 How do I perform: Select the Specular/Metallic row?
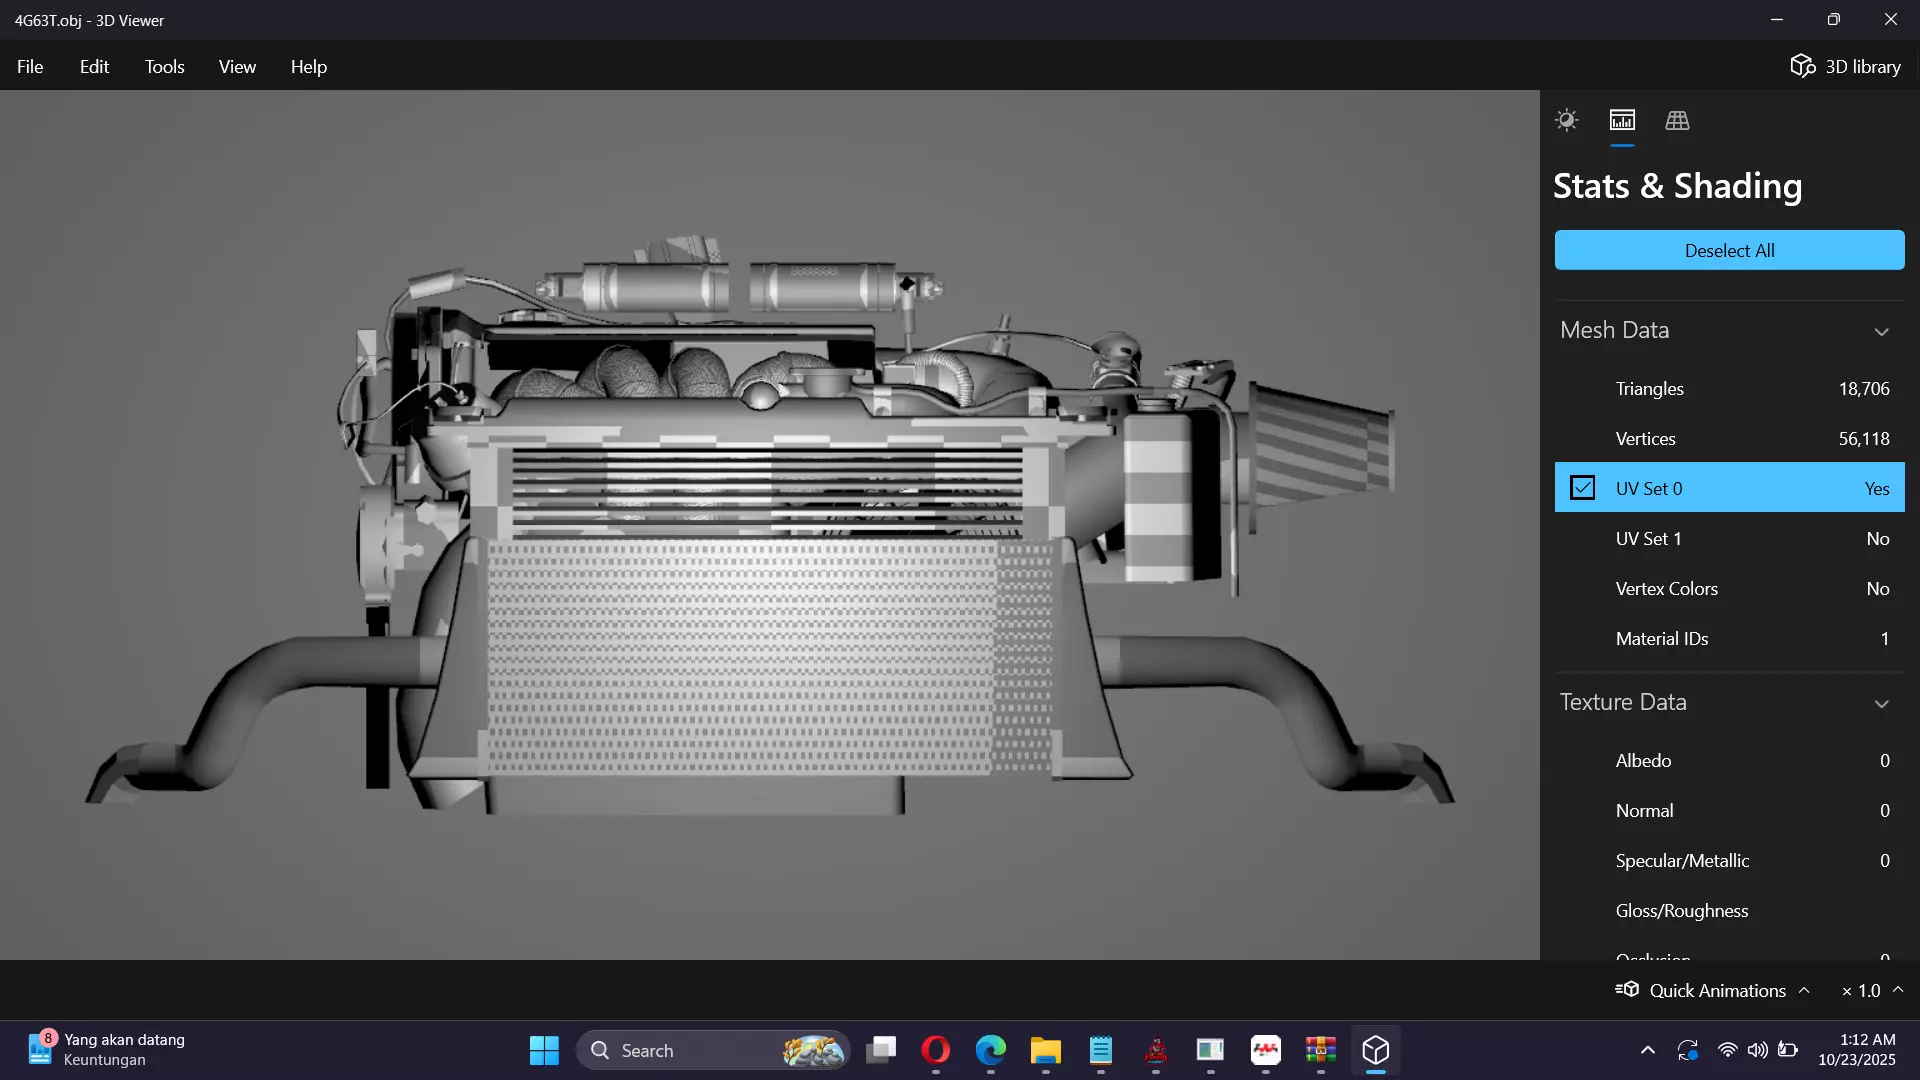point(1729,860)
